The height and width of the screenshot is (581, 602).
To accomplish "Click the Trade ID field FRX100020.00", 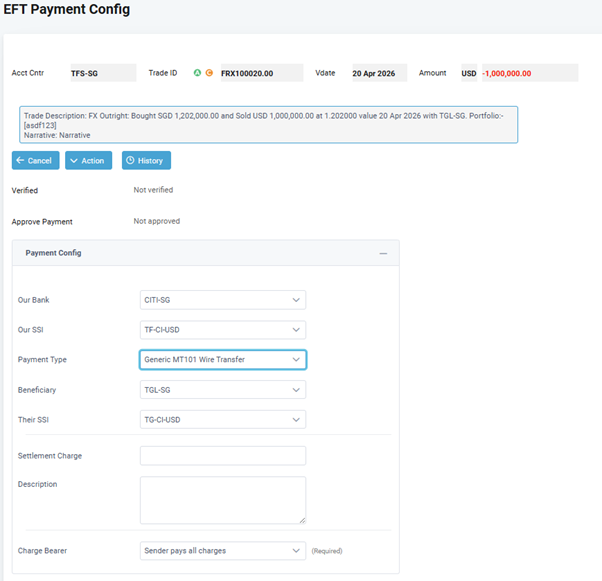I will click(259, 73).
